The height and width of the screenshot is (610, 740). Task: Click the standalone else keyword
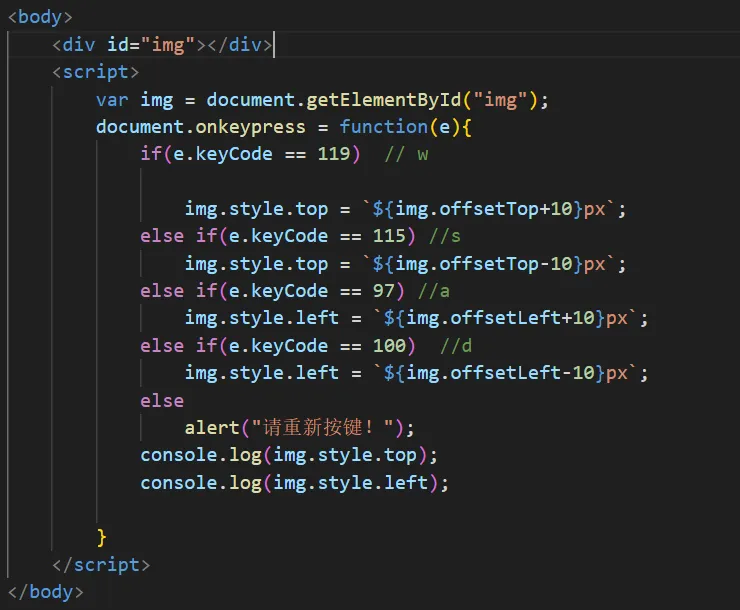(162, 401)
